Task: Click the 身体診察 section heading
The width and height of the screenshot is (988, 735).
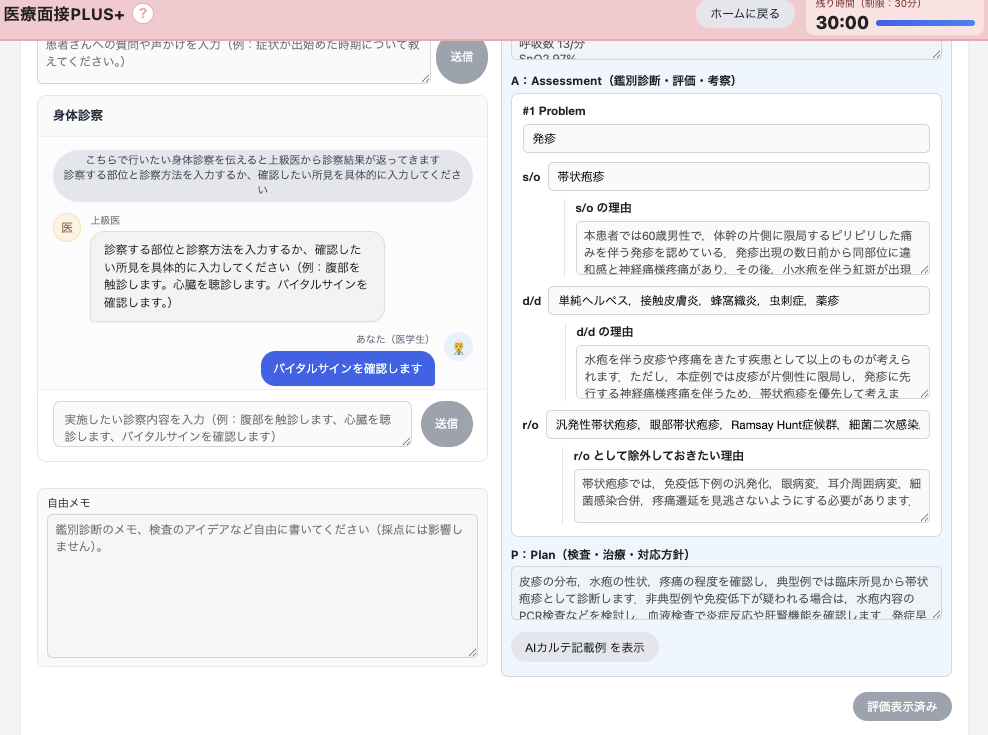Action: point(78,115)
